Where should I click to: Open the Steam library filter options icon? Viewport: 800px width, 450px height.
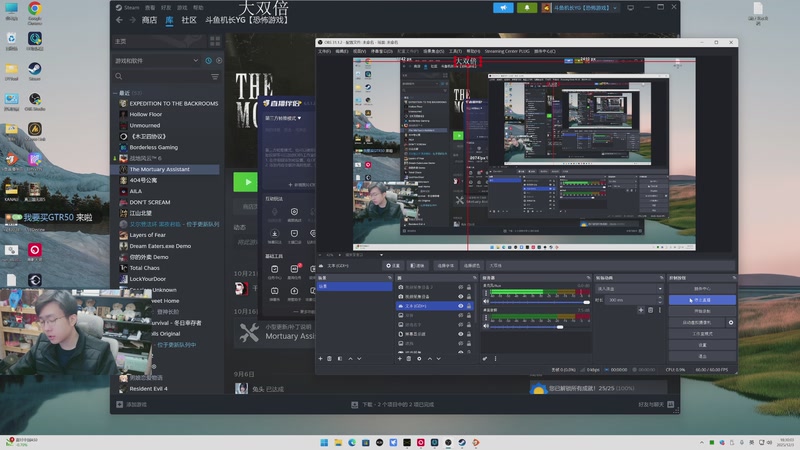tap(215, 76)
